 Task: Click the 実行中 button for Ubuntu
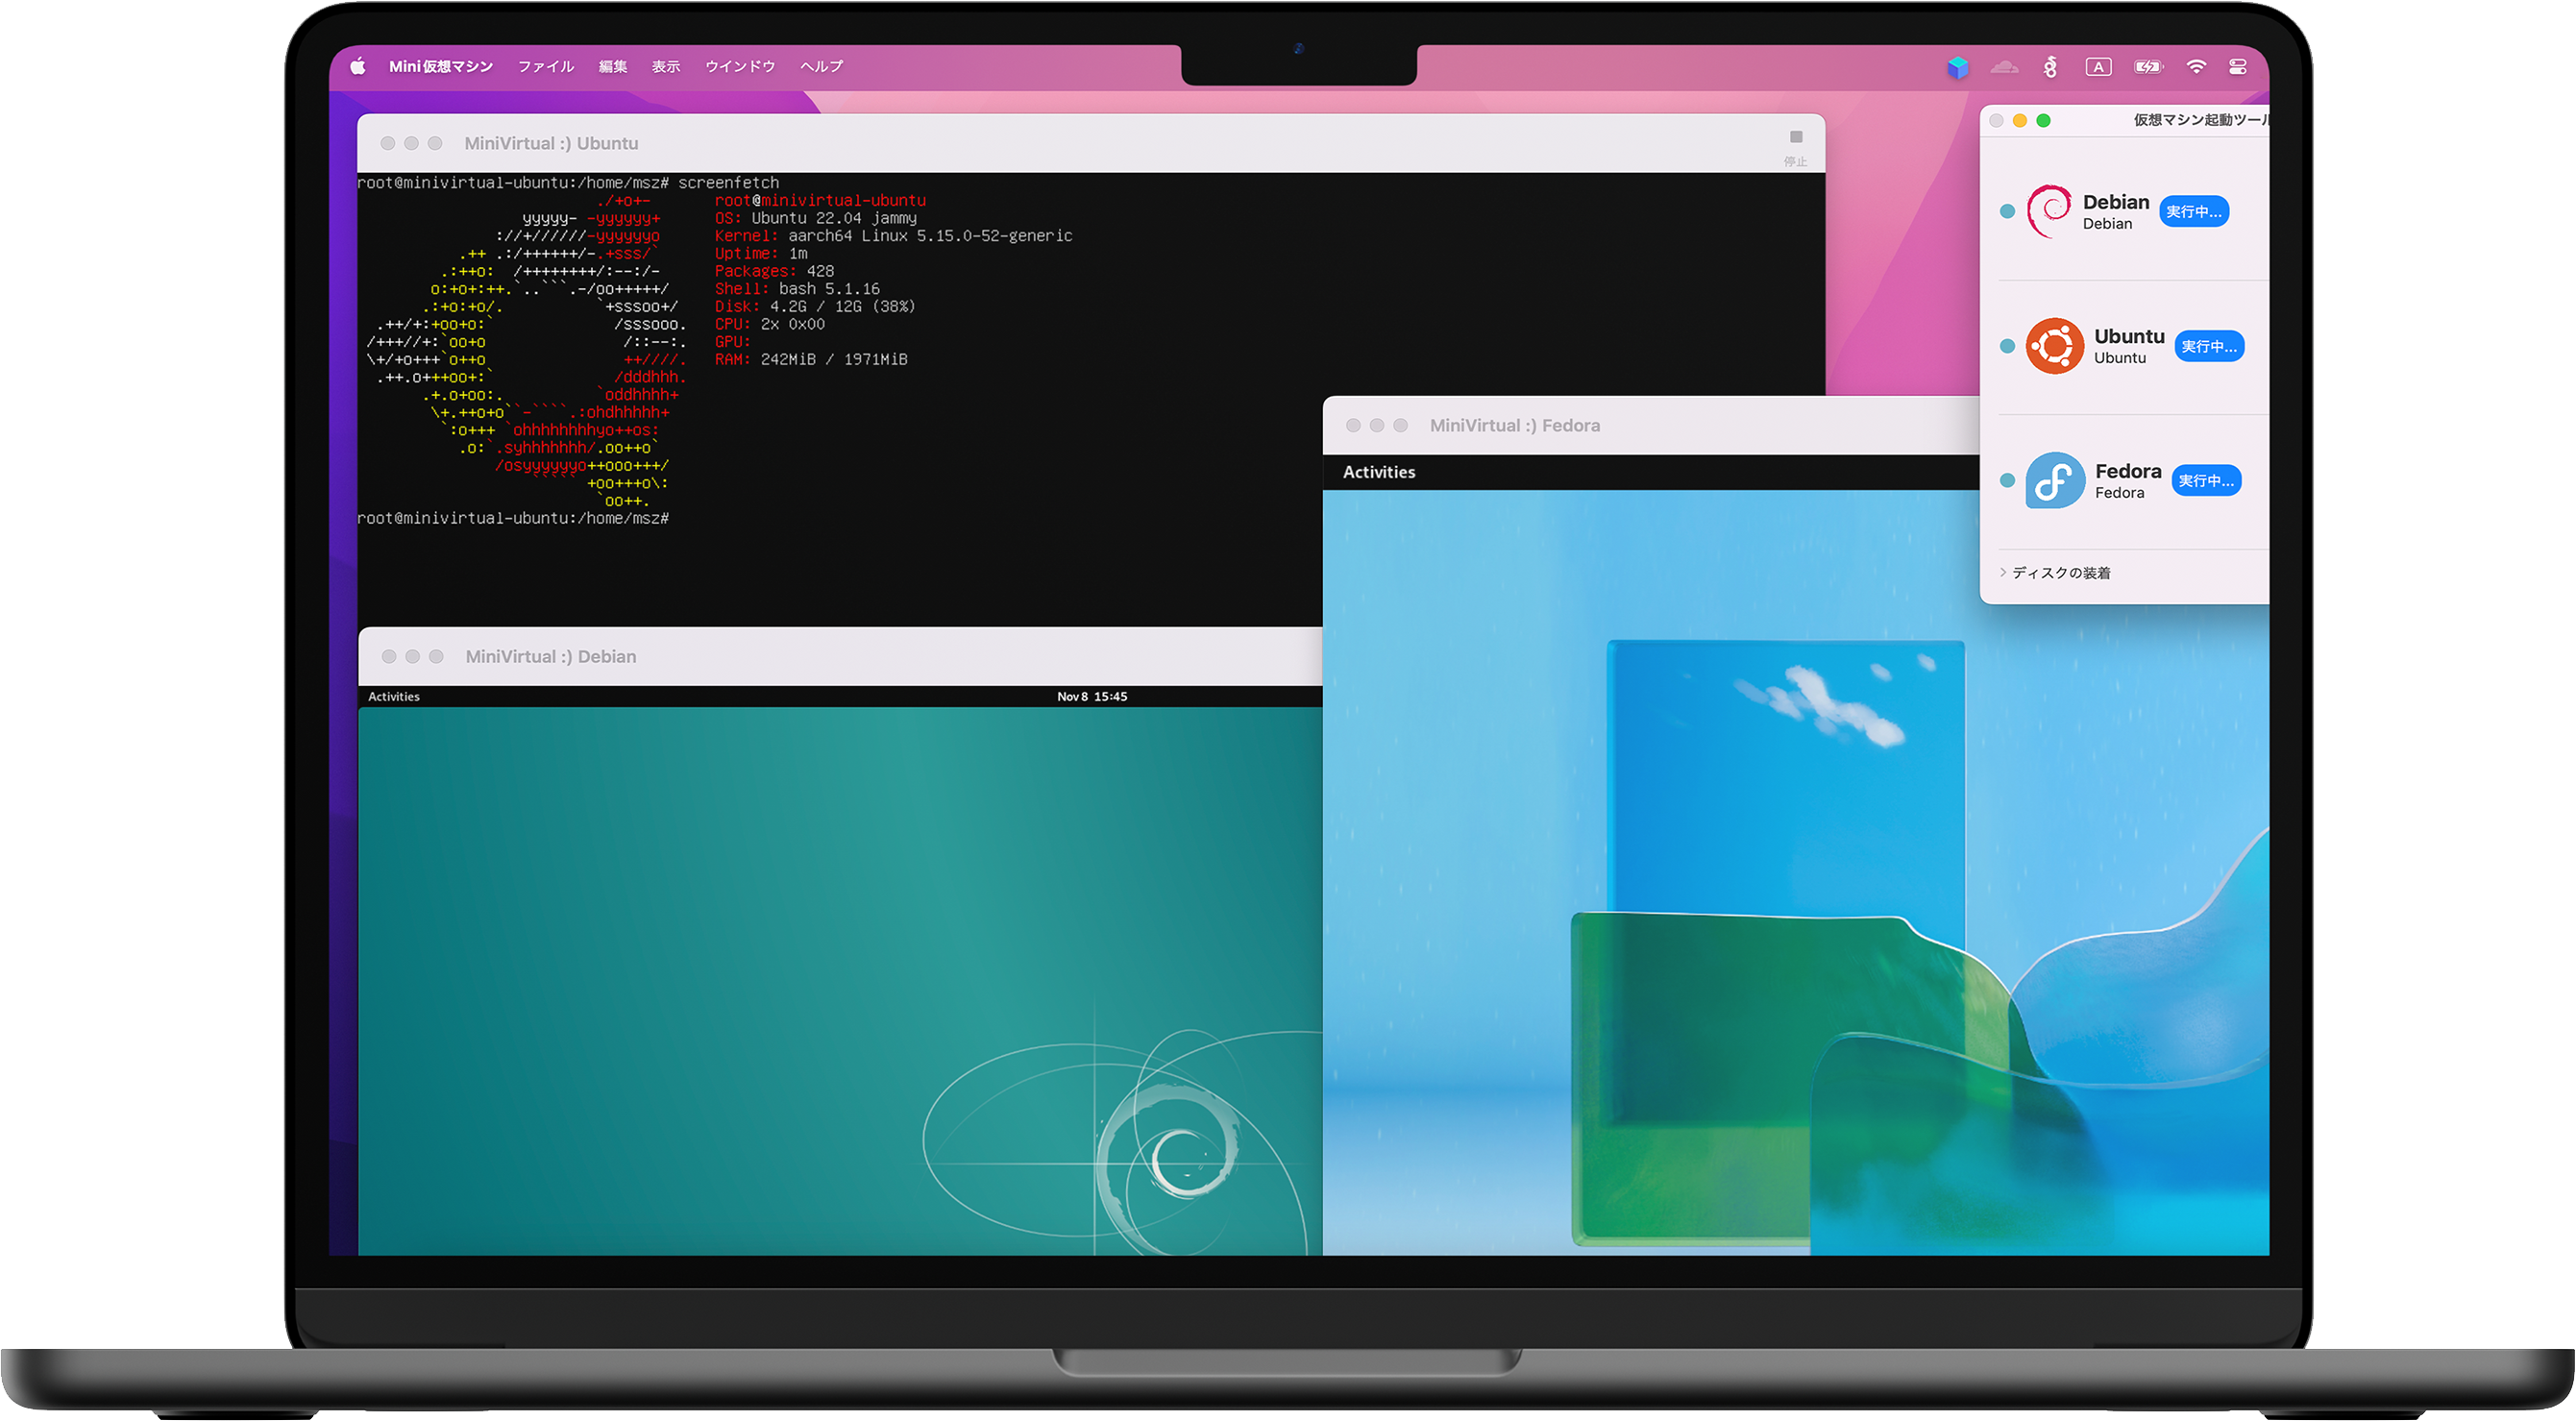(2208, 346)
